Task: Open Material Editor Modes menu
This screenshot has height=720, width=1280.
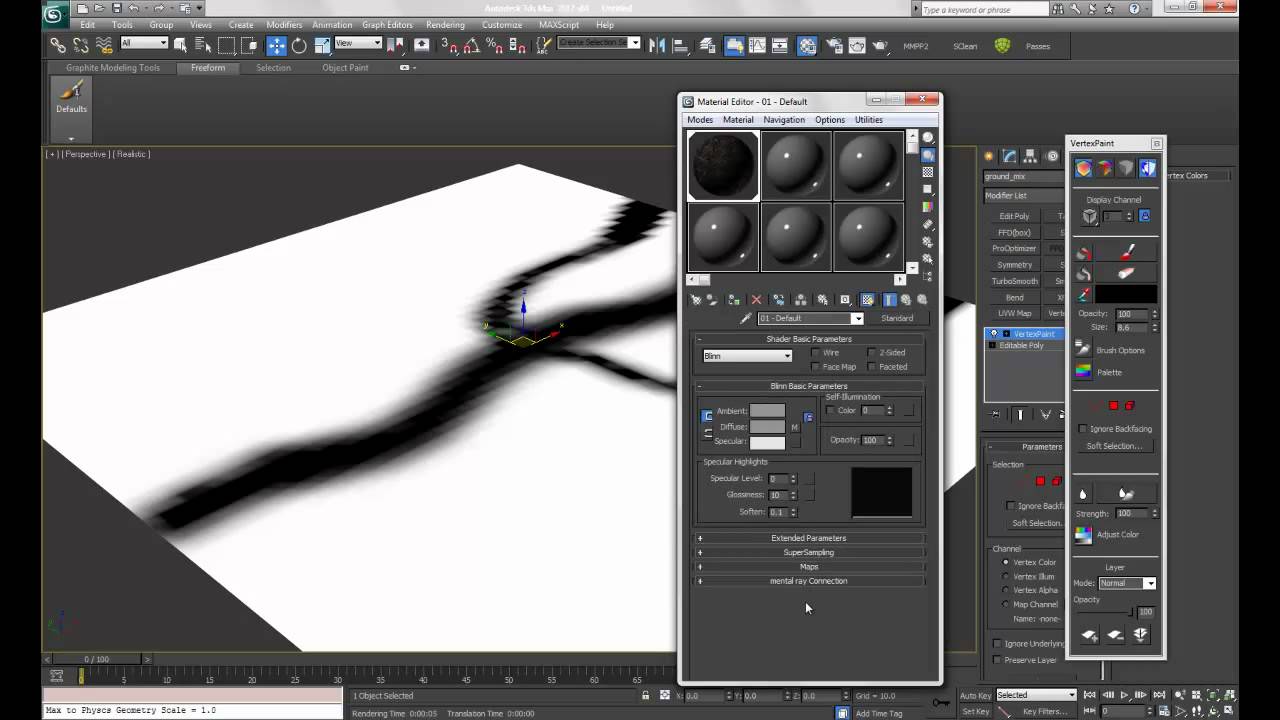Action: (x=700, y=120)
